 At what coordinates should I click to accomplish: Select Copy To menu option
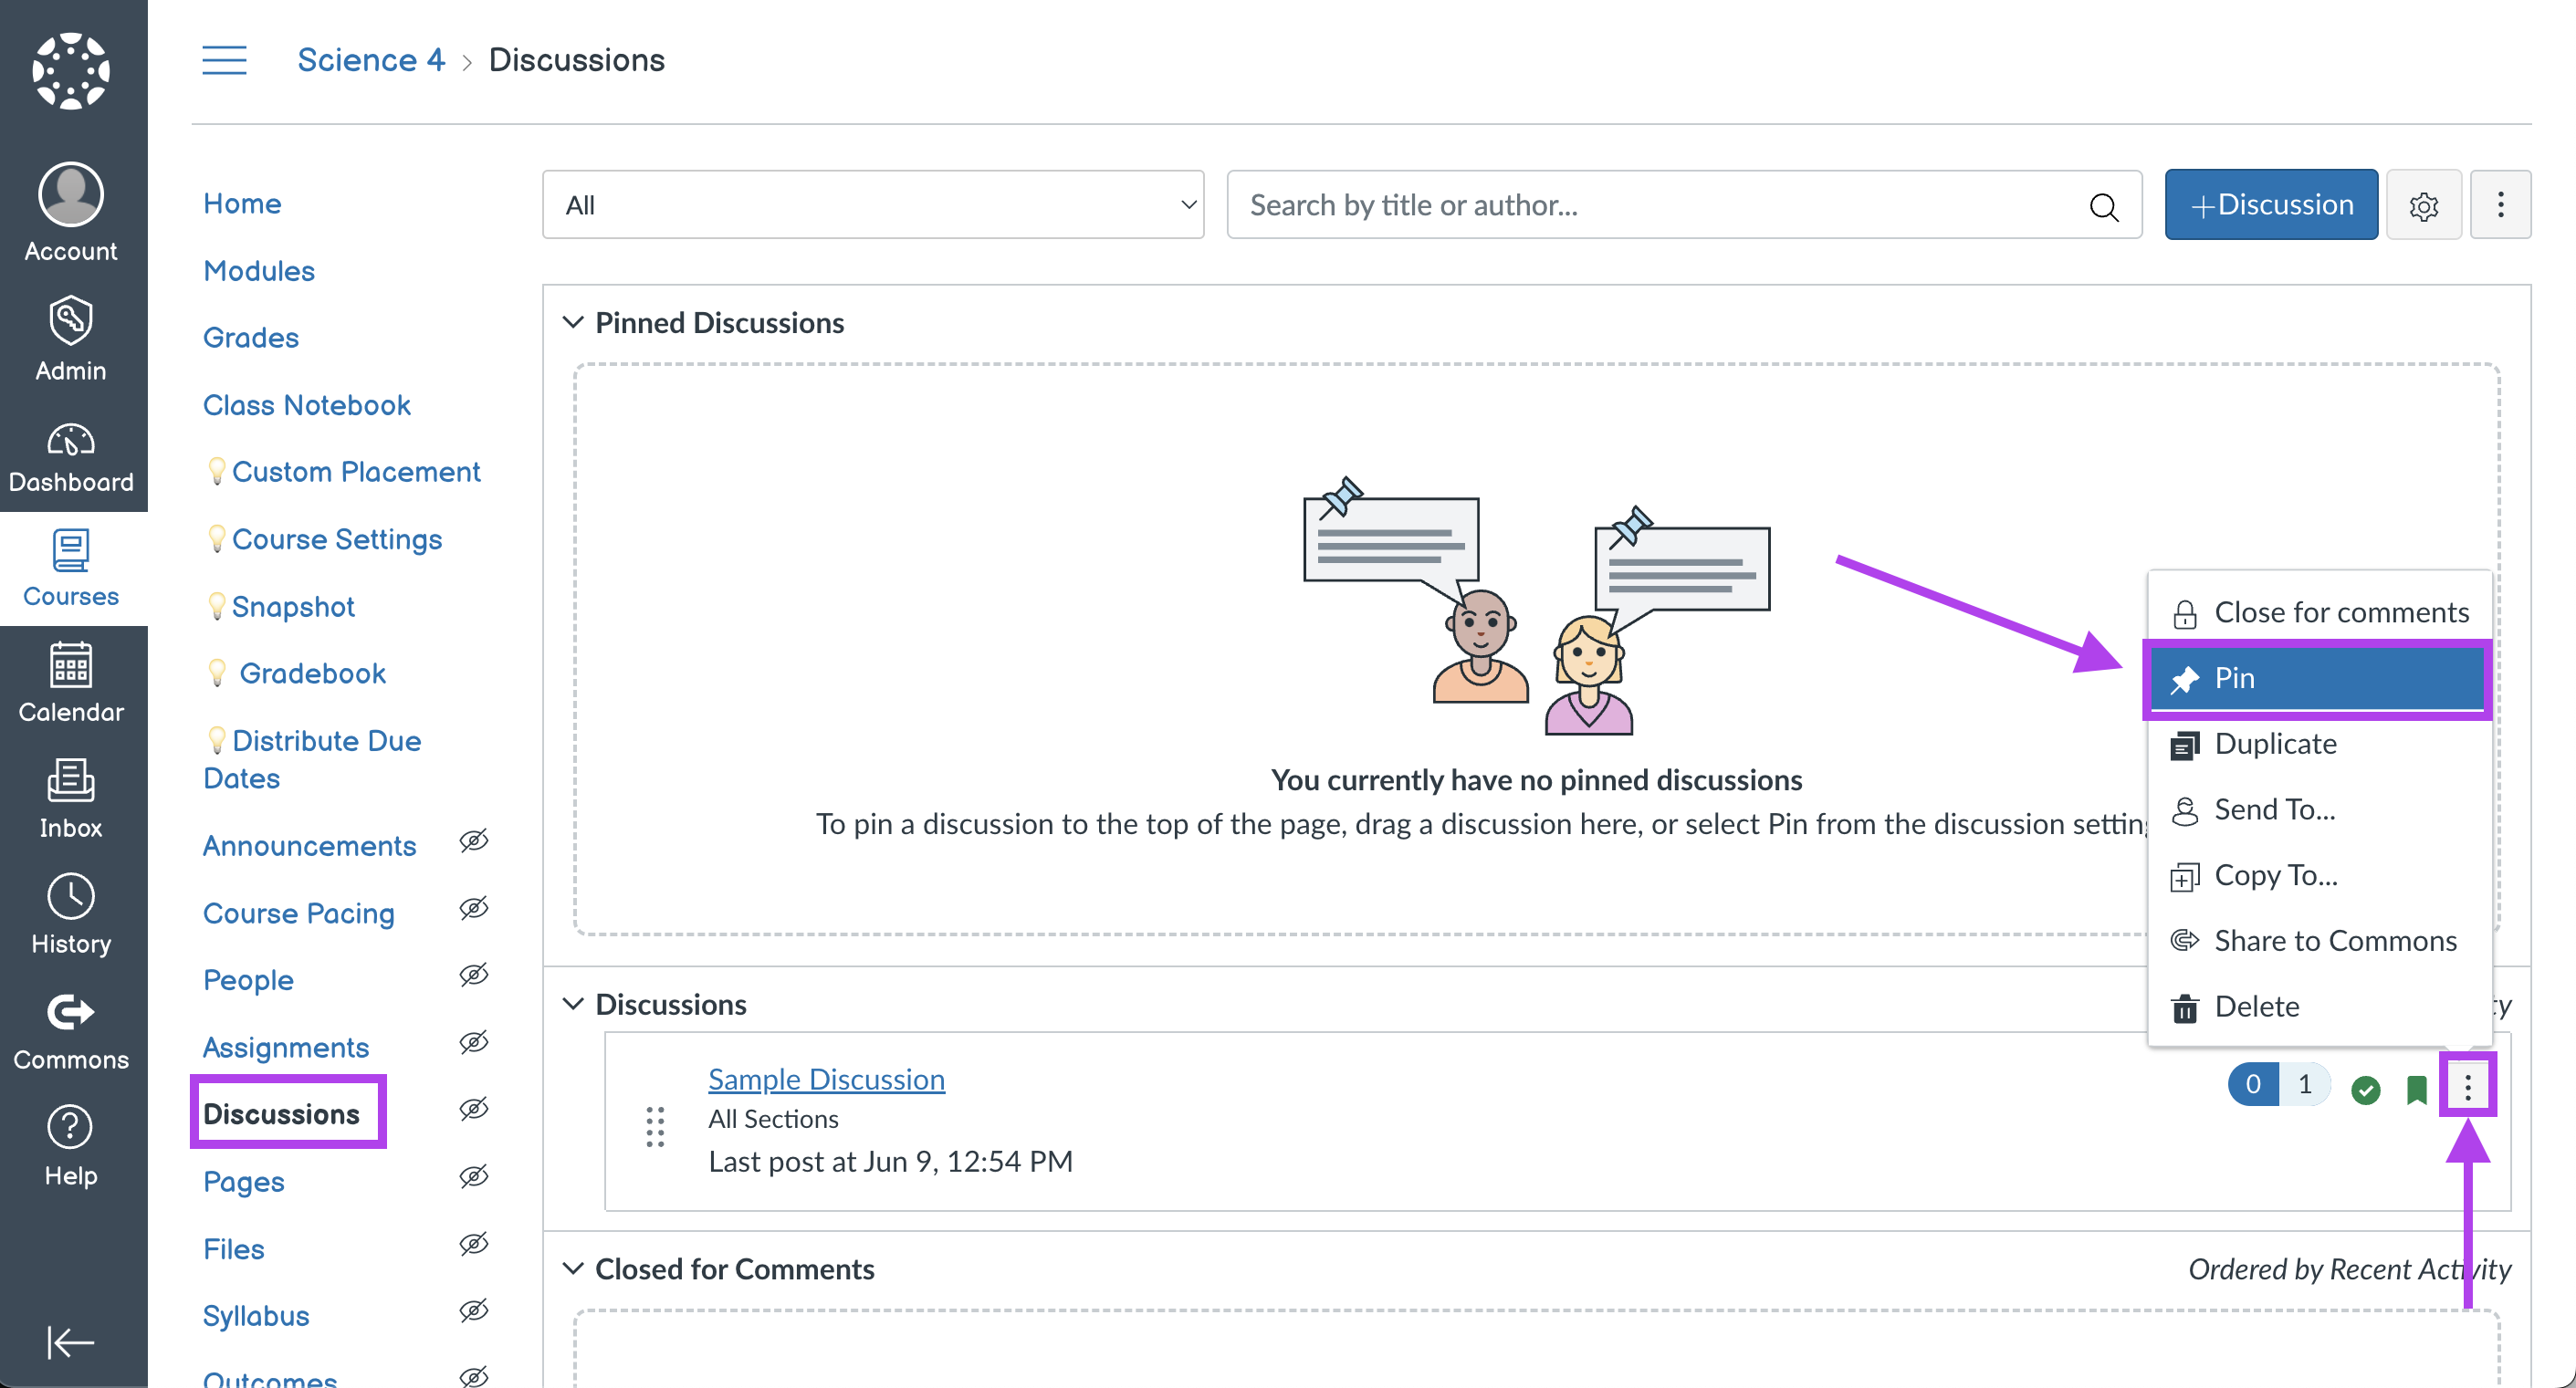tap(2274, 873)
